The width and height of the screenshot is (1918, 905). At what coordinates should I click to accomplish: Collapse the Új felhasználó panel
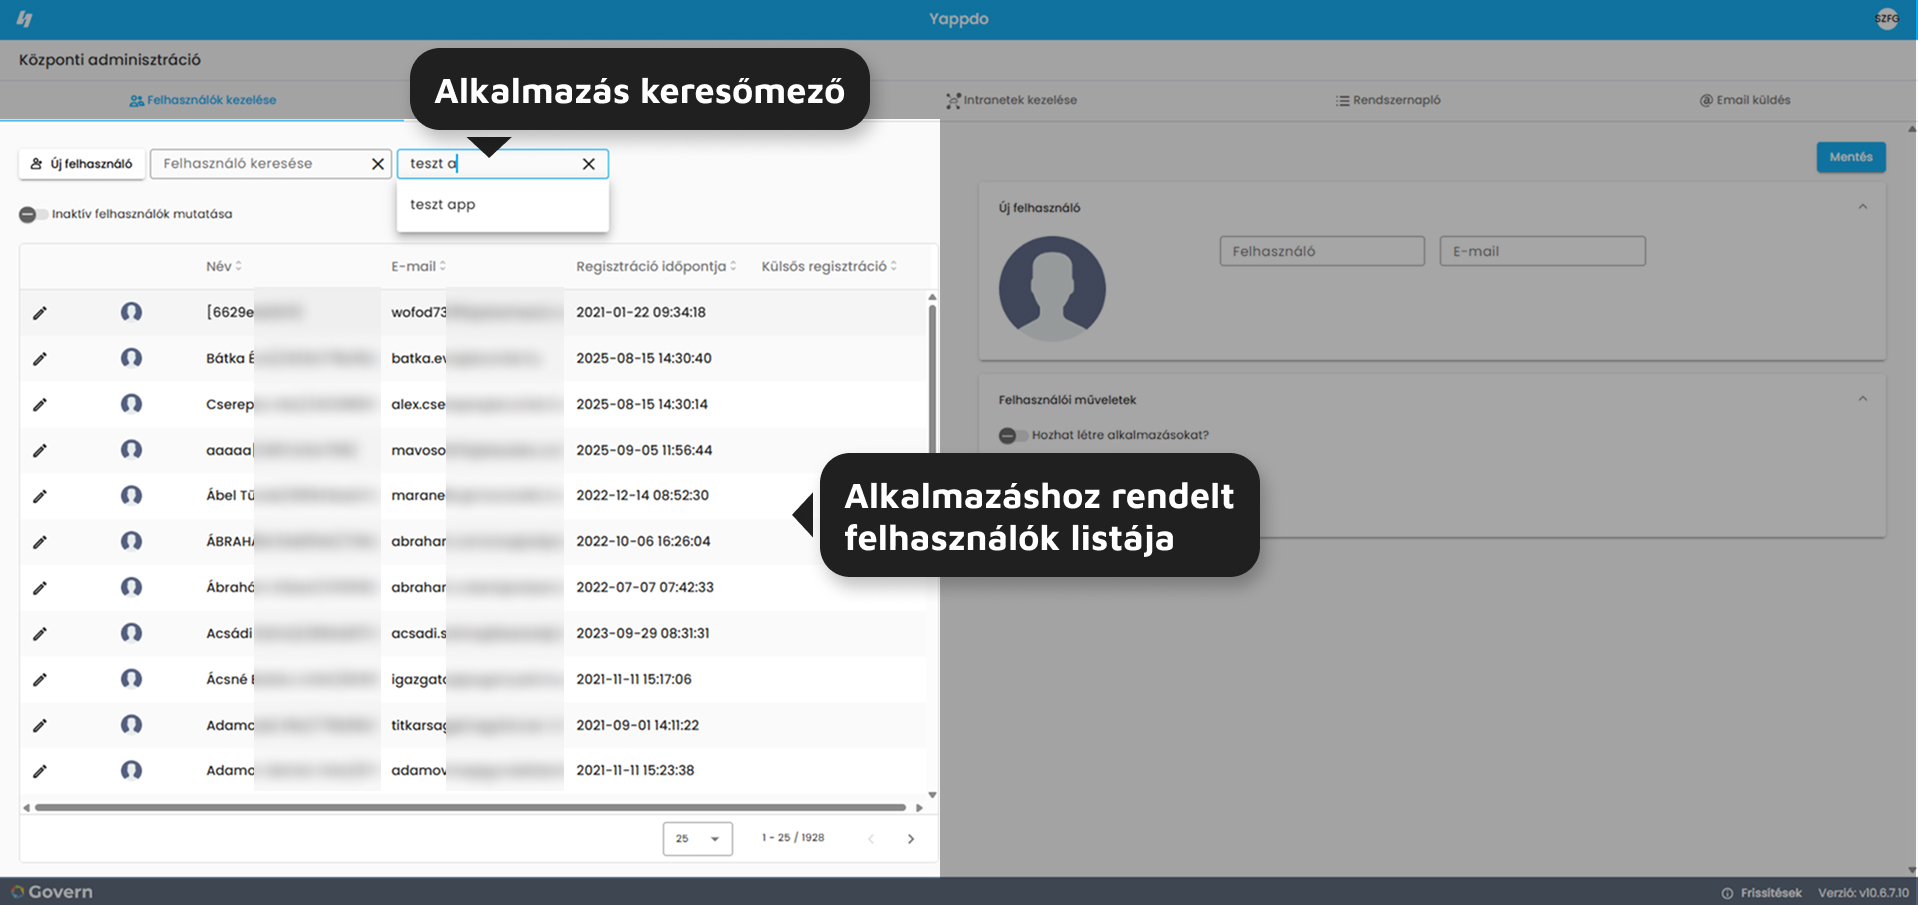(1863, 207)
